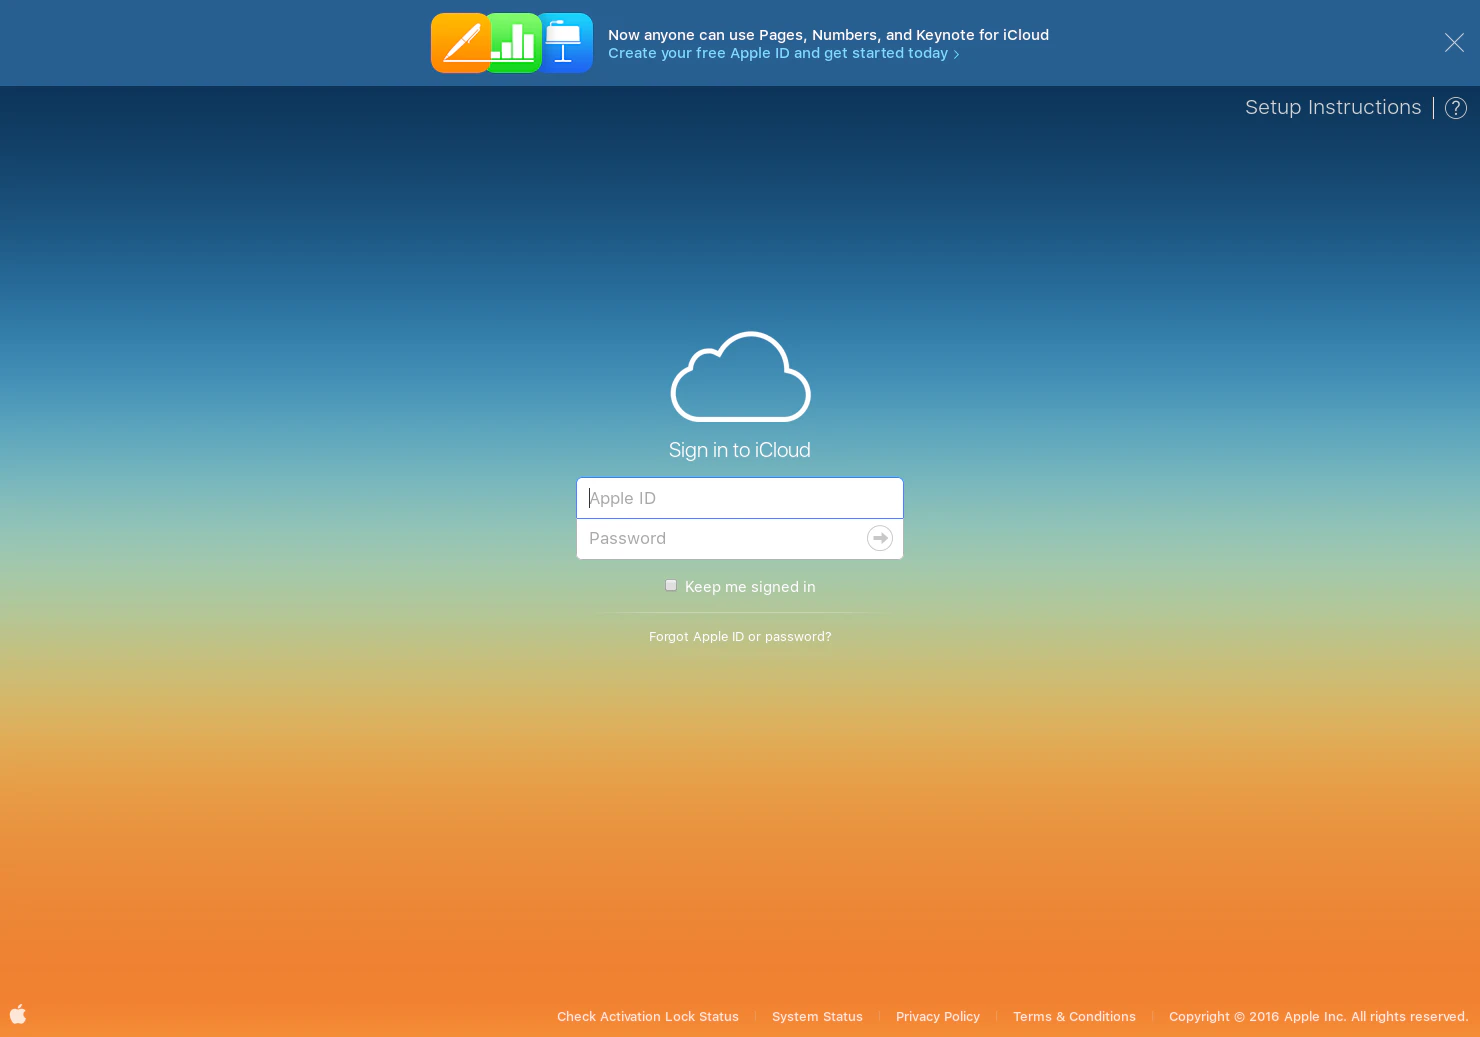Click the Numbers app icon in banner
Image resolution: width=1480 pixels, height=1037 pixels.
pos(516,43)
